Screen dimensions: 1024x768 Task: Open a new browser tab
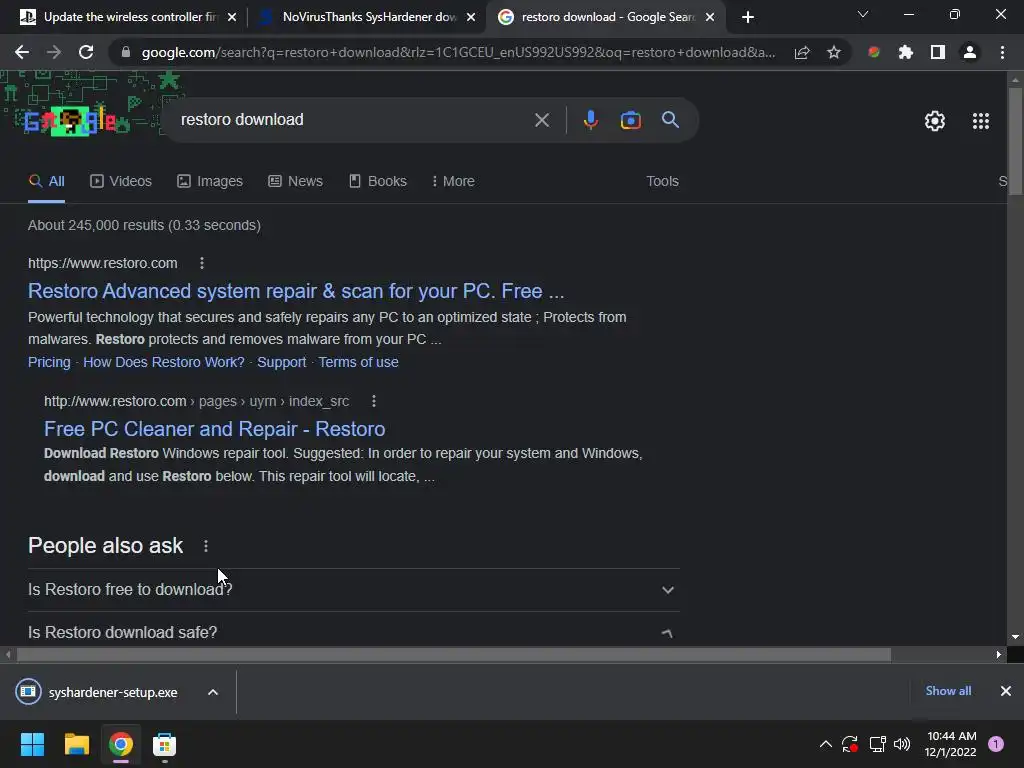[x=748, y=17]
